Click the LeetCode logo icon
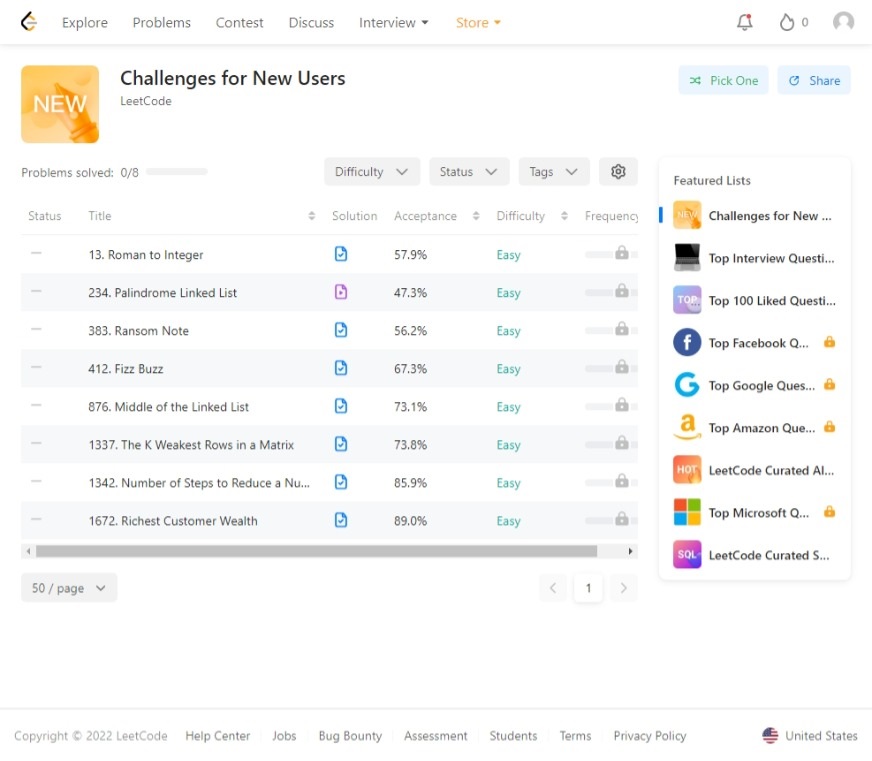872x761 pixels. point(29,22)
